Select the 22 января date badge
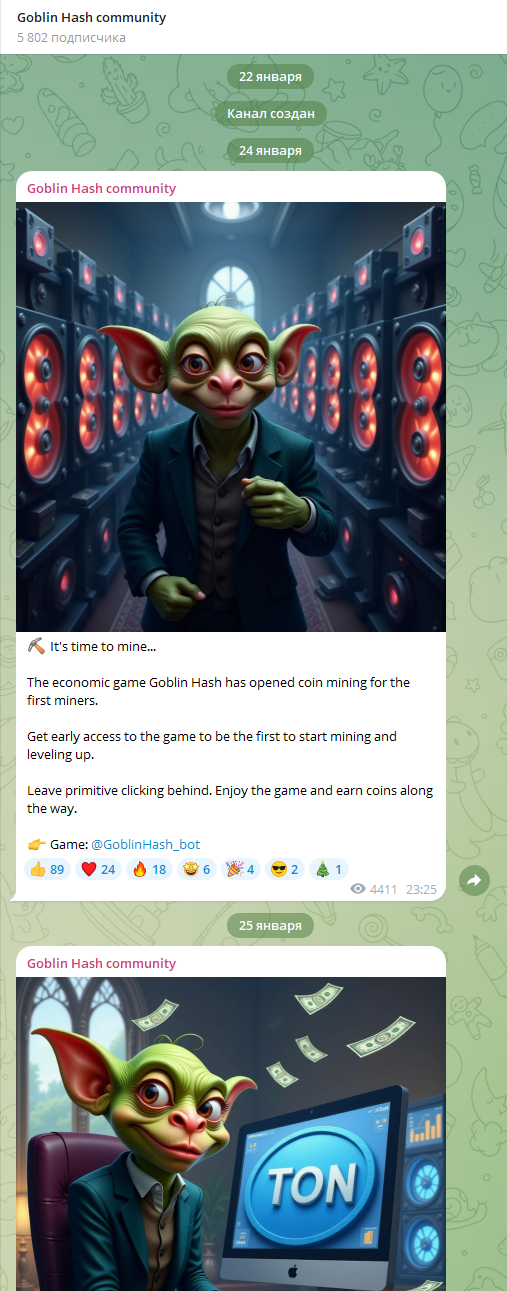Image resolution: width=507 pixels, height=1291 pixels. click(270, 77)
